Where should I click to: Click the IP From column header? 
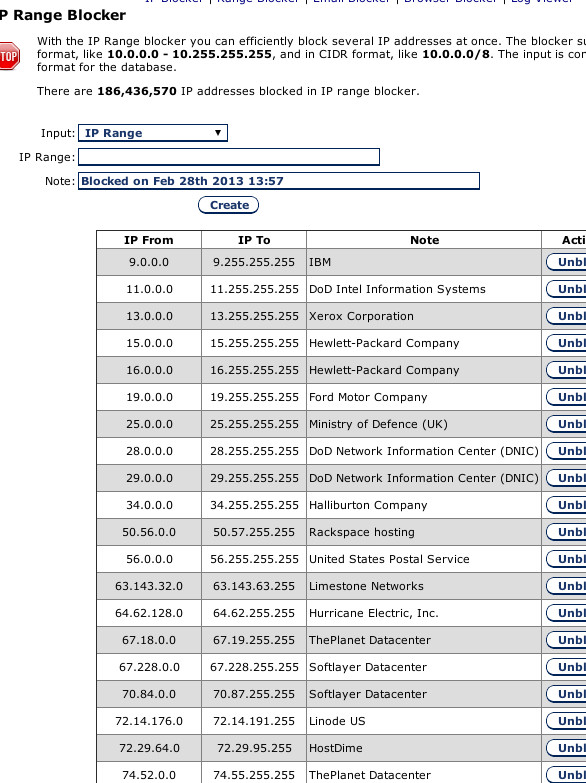coord(149,240)
